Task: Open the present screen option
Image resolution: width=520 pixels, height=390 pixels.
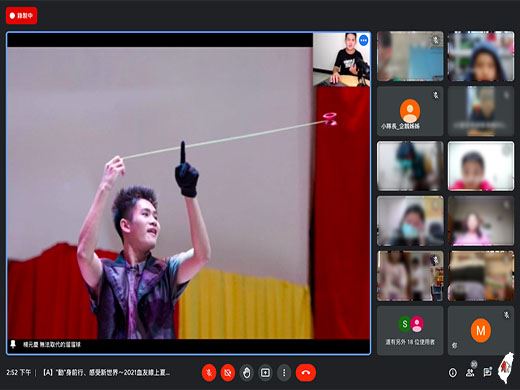Action: coord(266,372)
